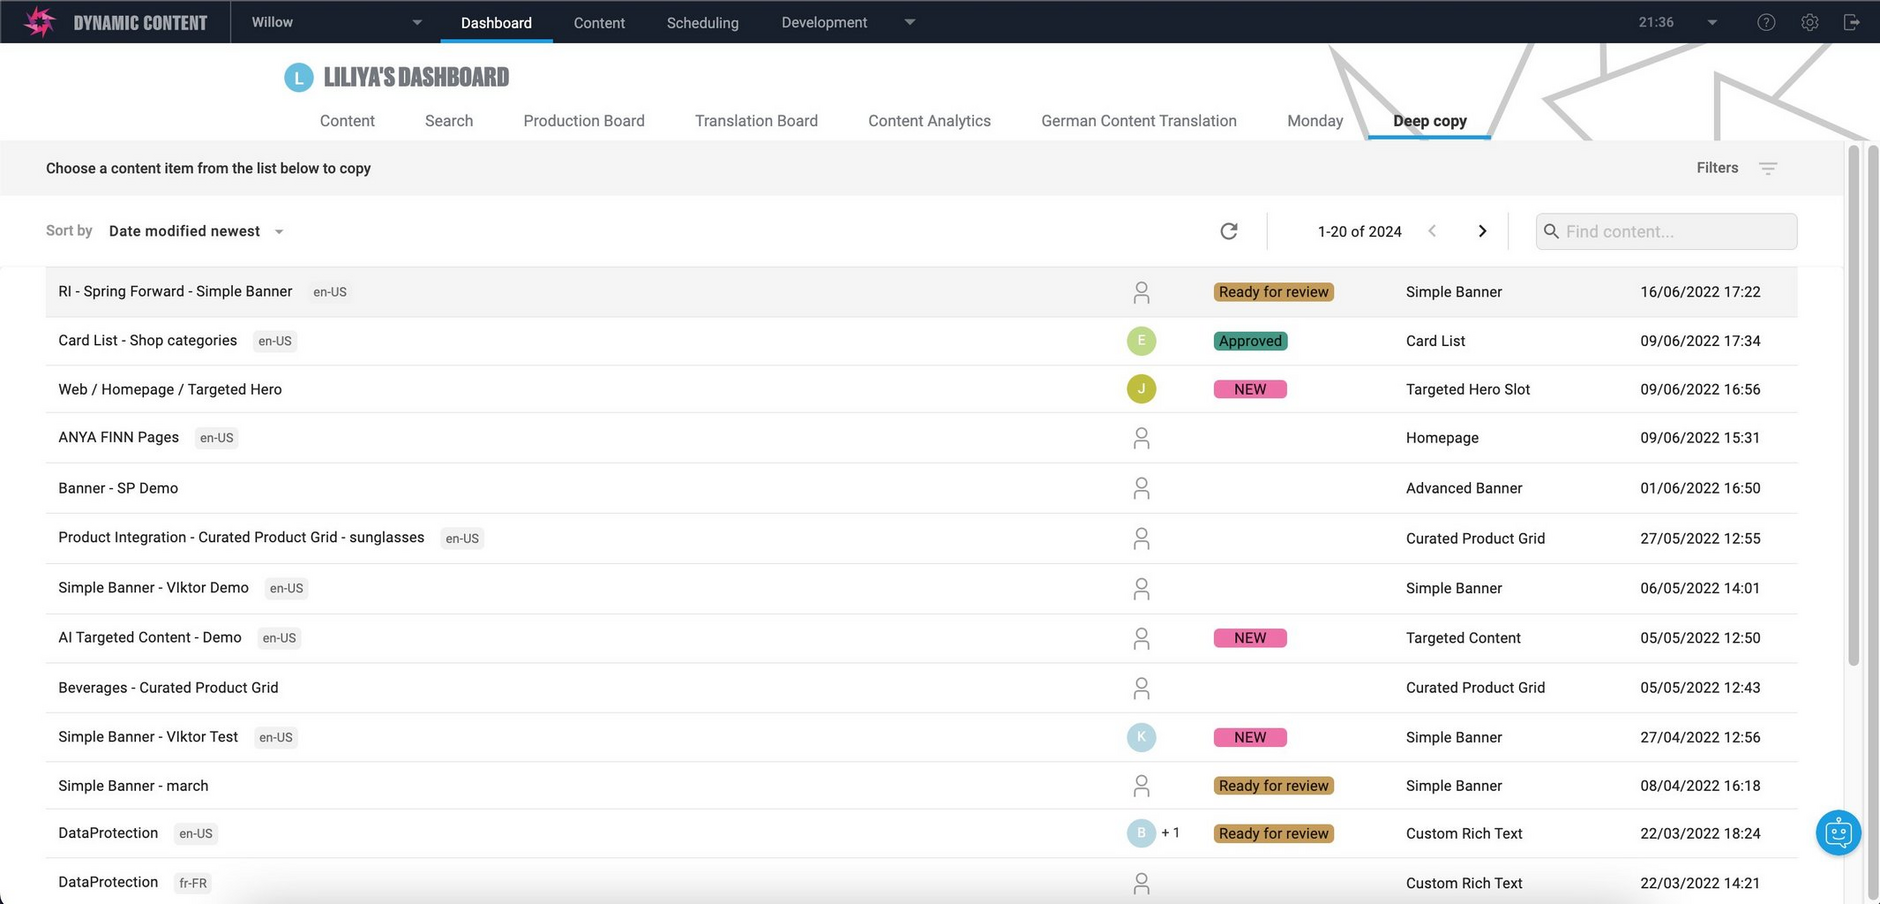The width and height of the screenshot is (1880, 904).
Task: Open the Filters panel icon
Action: (x=1767, y=168)
